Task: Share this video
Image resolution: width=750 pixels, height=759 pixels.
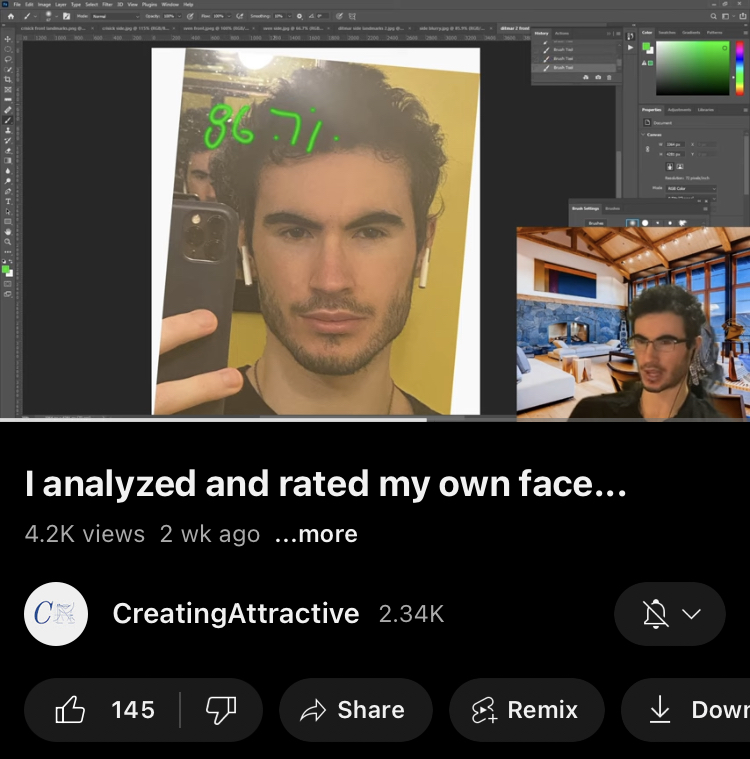Action: pyautogui.click(x=355, y=710)
